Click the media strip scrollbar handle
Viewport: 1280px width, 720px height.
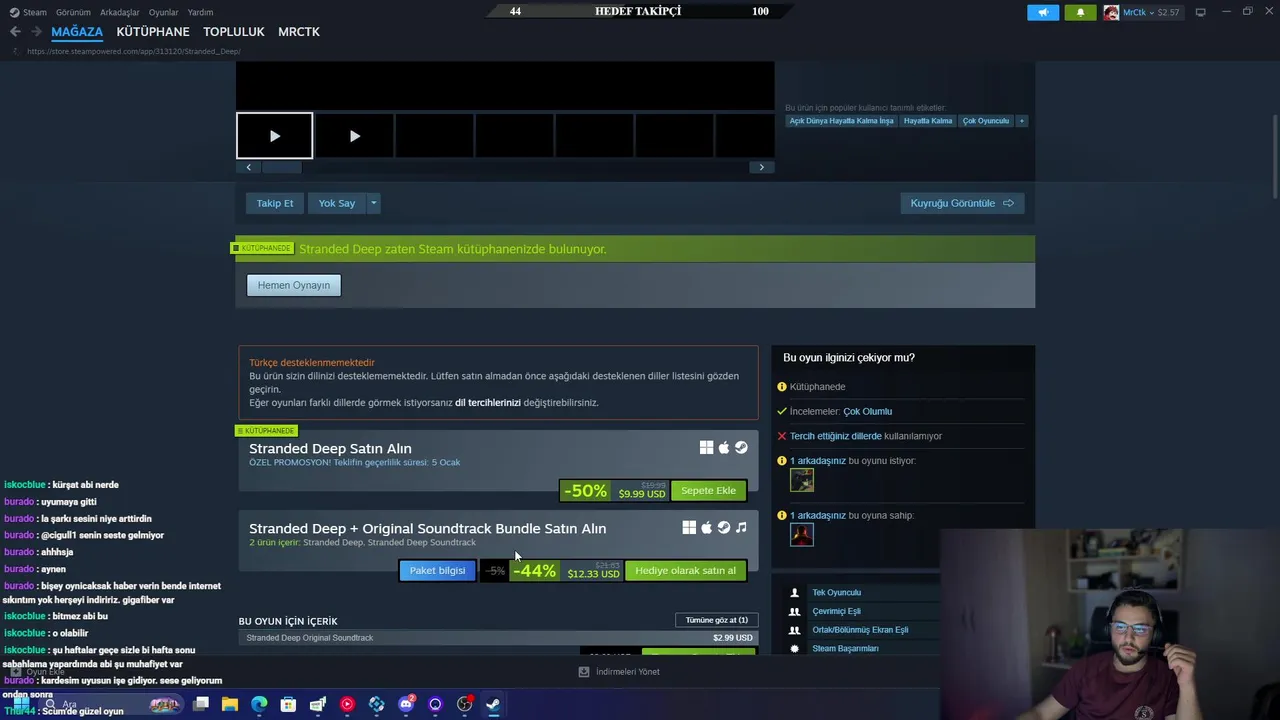[281, 167]
